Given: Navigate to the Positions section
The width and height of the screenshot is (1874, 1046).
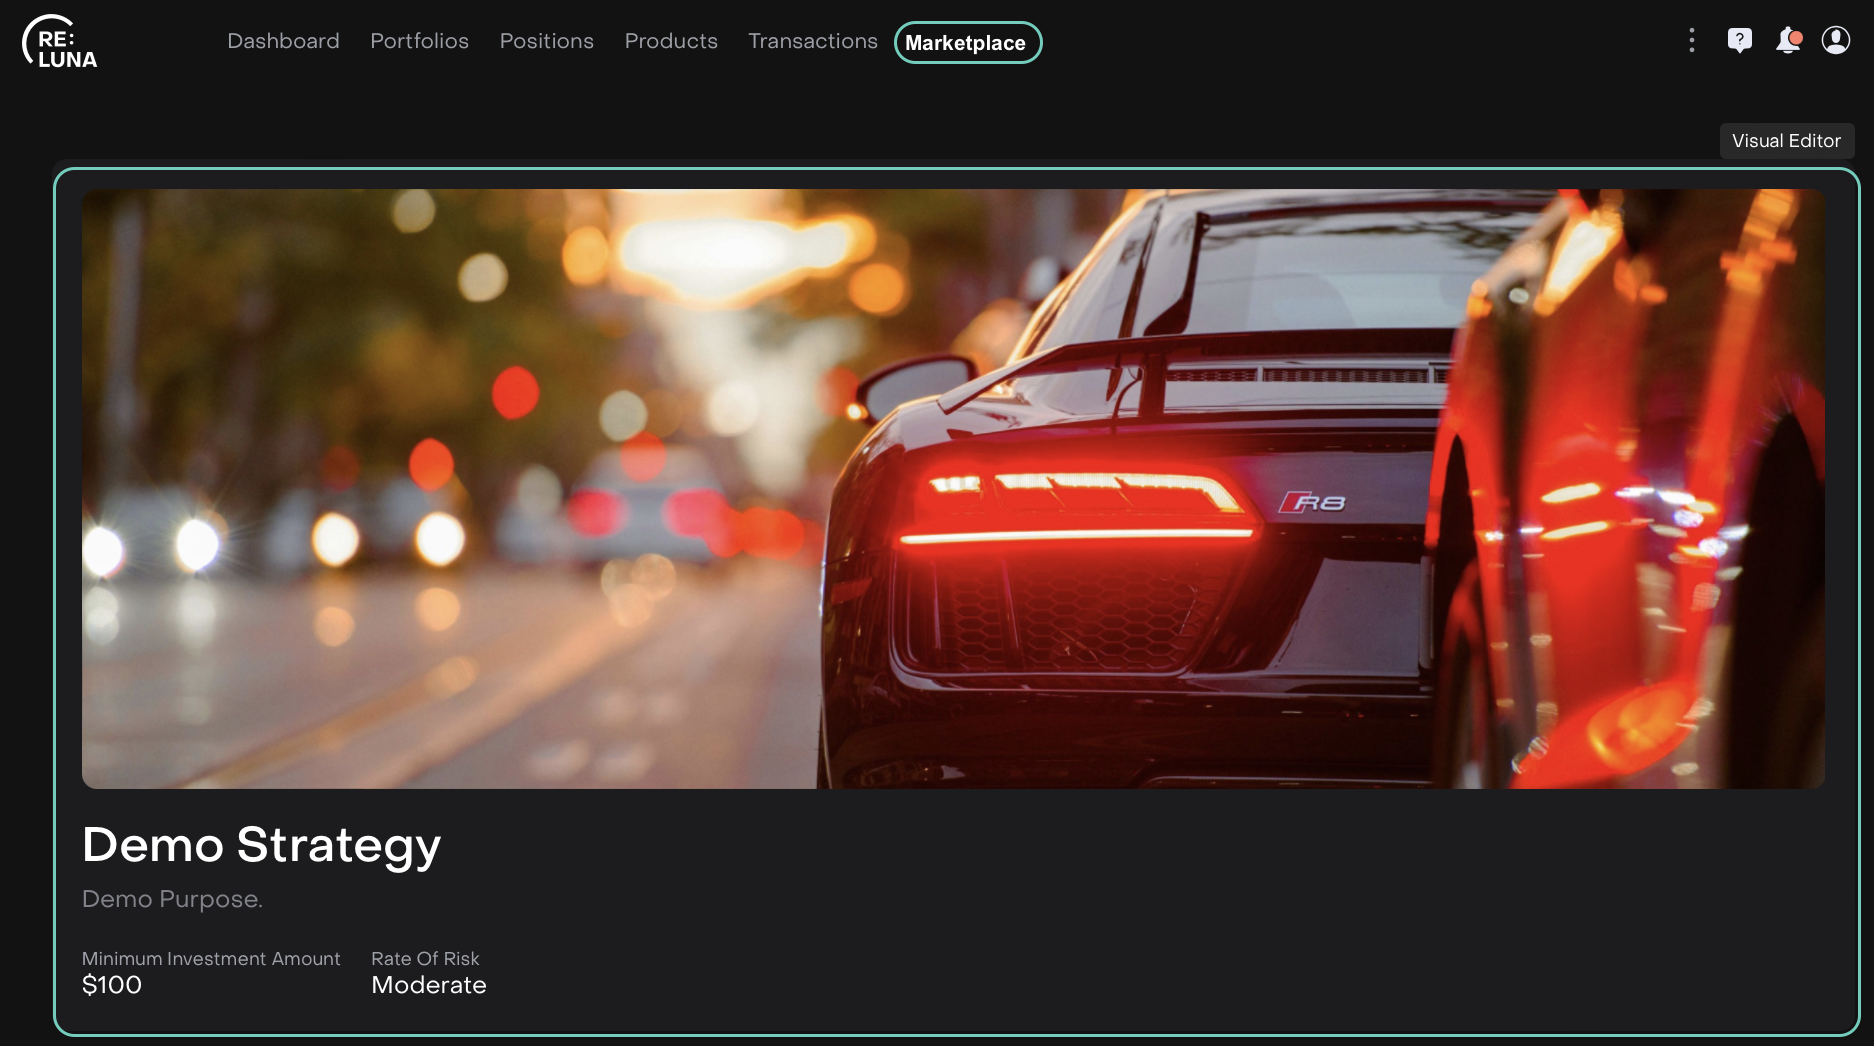Looking at the screenshot, I should tap(546, 41).
